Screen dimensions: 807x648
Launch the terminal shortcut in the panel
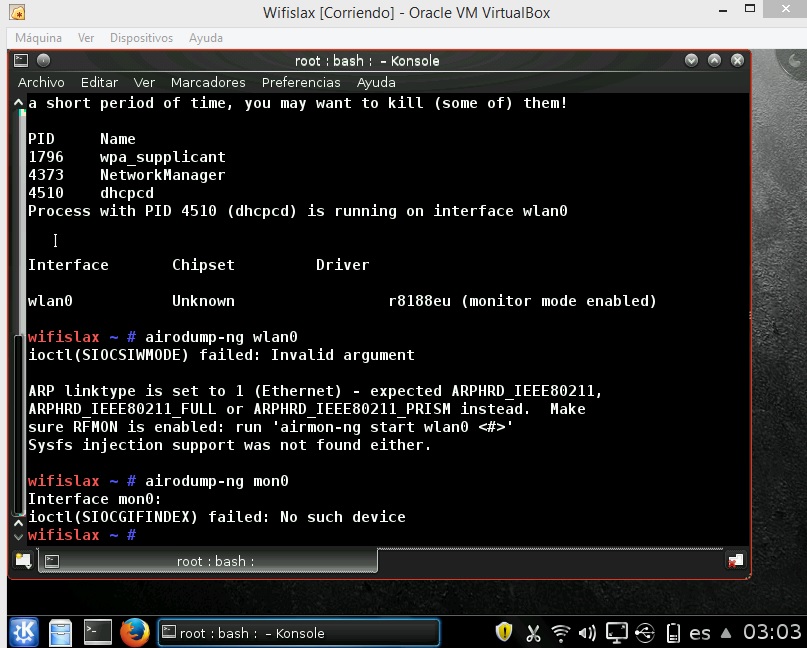pyautogui.click(x=97, y=632)
